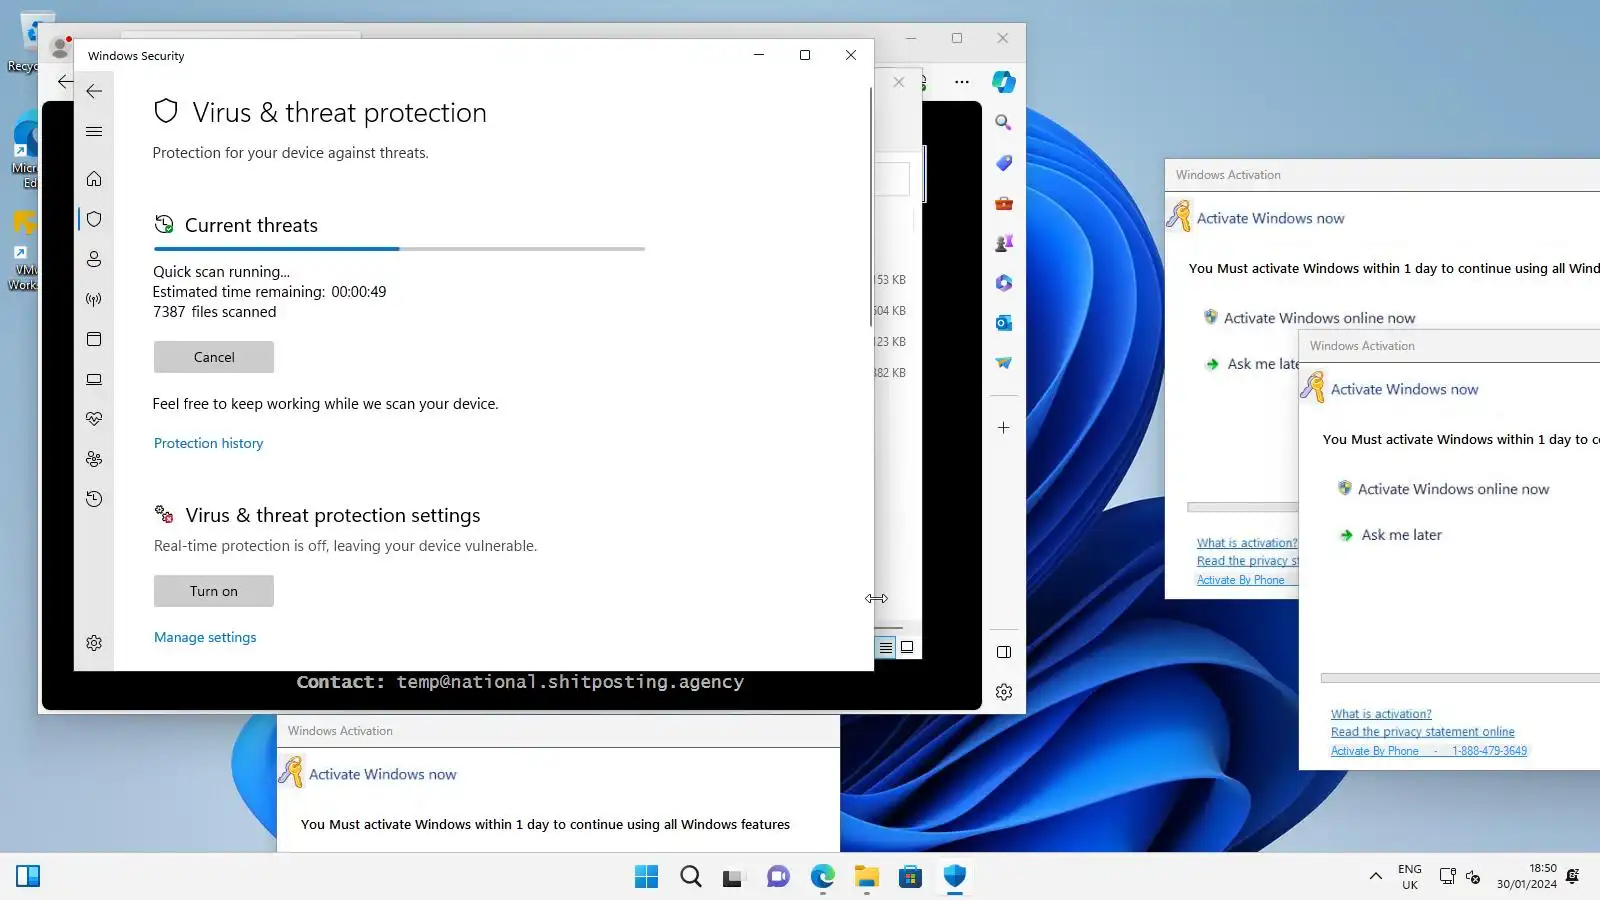Open Microsoft 365 in Edge sidebar

(x=1004, y=283)
